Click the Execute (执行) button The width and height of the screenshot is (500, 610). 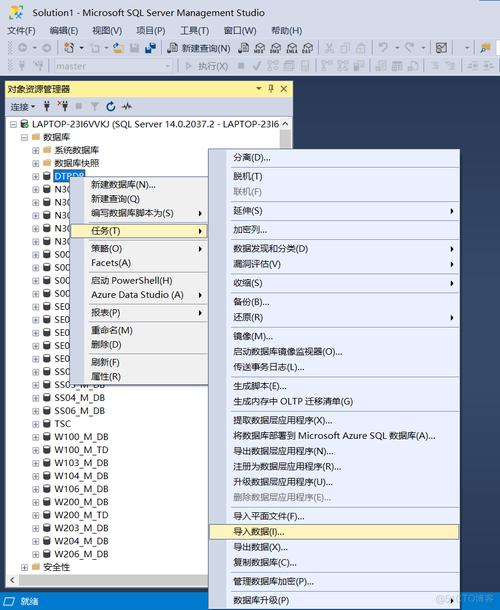coord(207,66)
